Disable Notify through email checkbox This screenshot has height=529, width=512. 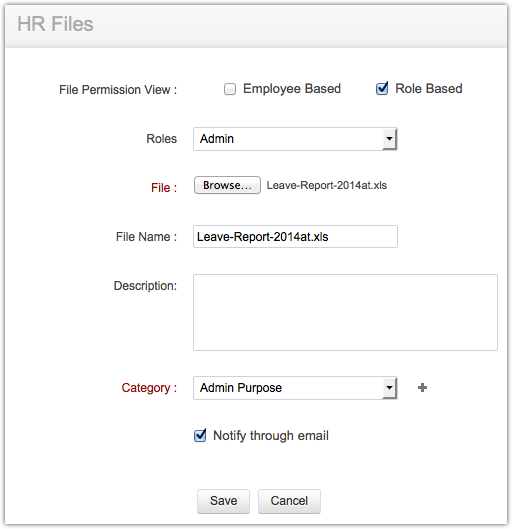tap(200, 436)
